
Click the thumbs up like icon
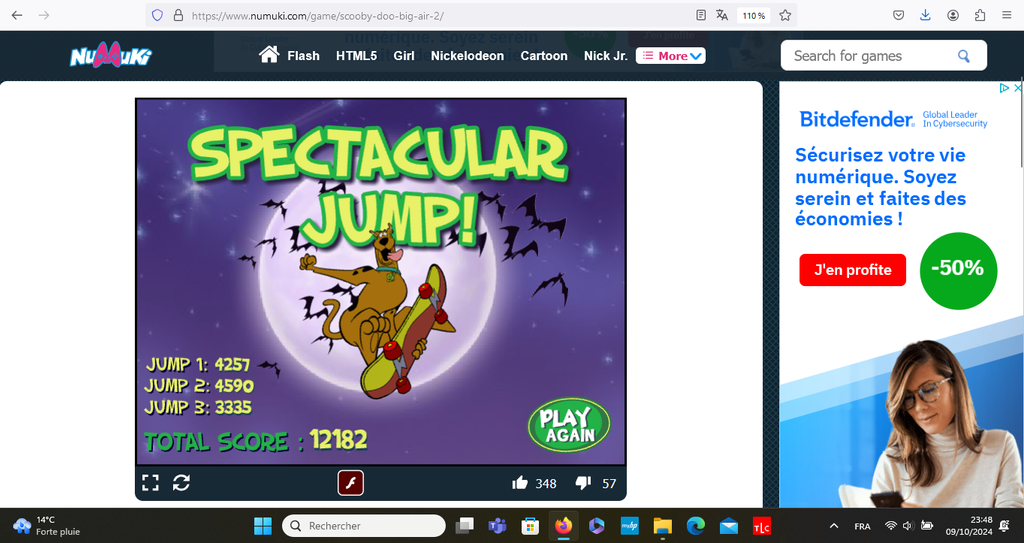520,483
